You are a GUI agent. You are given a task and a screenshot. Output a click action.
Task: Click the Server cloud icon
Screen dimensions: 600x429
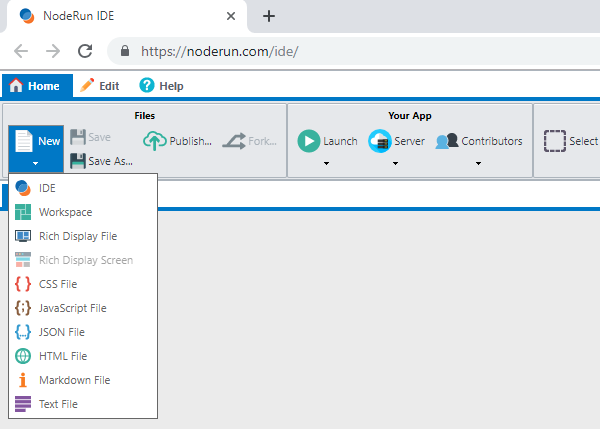tap(380, 141)
